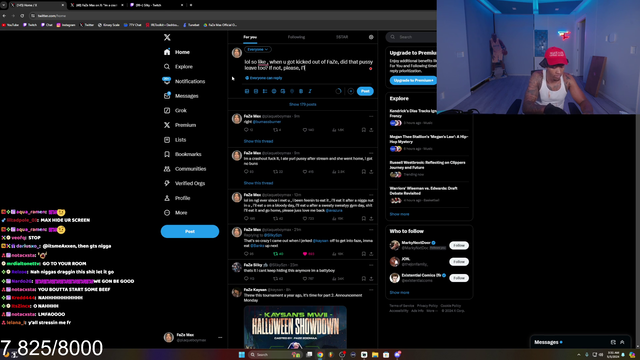Compose new message in Messages drawer
This screenshot has height=360, width=640.
click(613, 342)
